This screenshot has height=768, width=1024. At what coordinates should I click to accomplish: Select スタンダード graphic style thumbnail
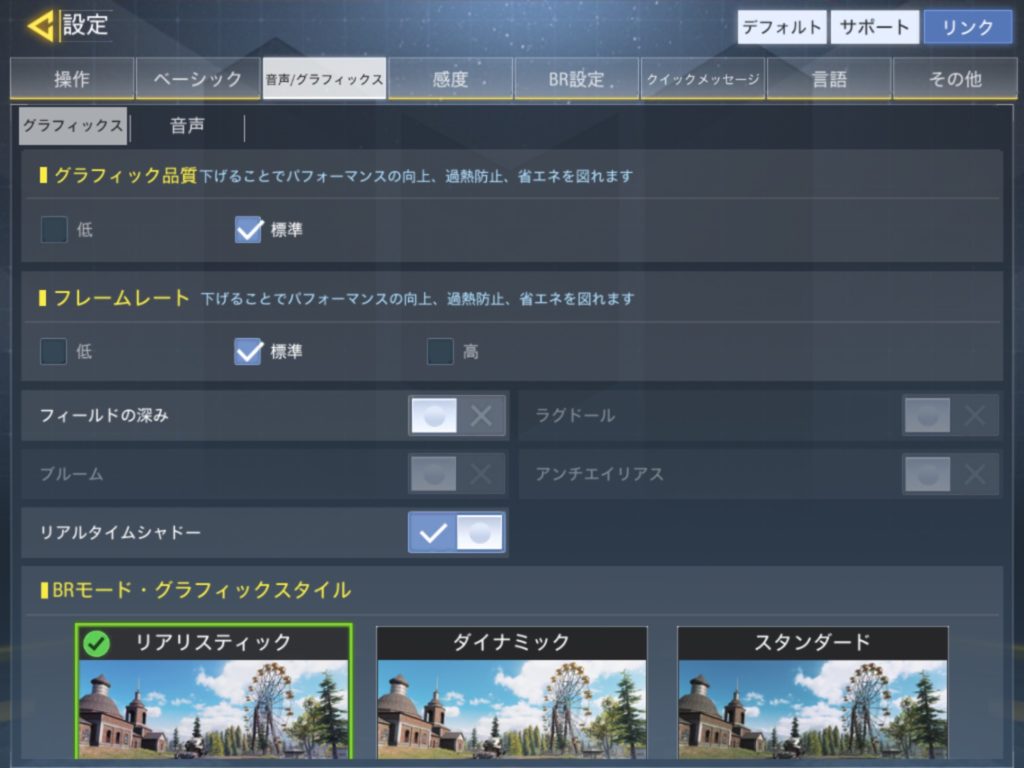812,693
